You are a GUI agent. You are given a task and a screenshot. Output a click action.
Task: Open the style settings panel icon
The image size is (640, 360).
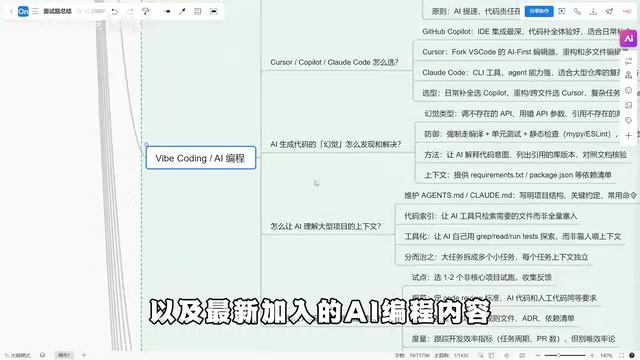[629, 61]
